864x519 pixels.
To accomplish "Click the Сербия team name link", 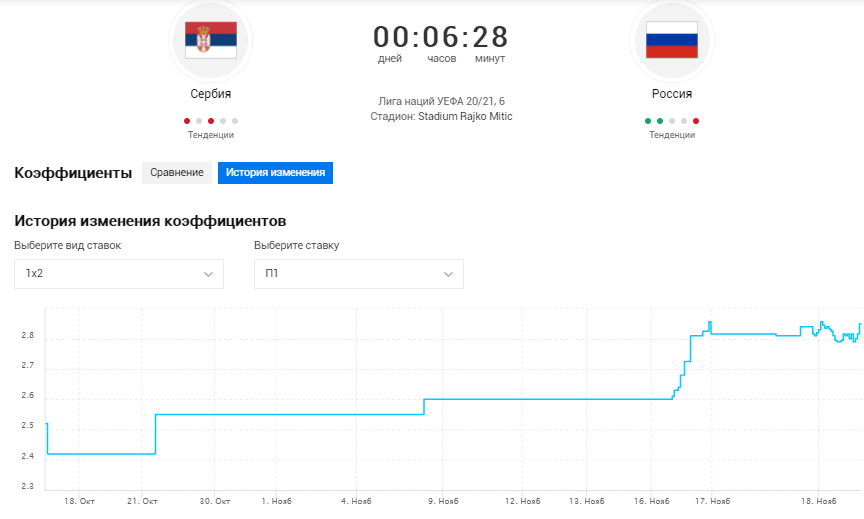I will click(211, 94).
